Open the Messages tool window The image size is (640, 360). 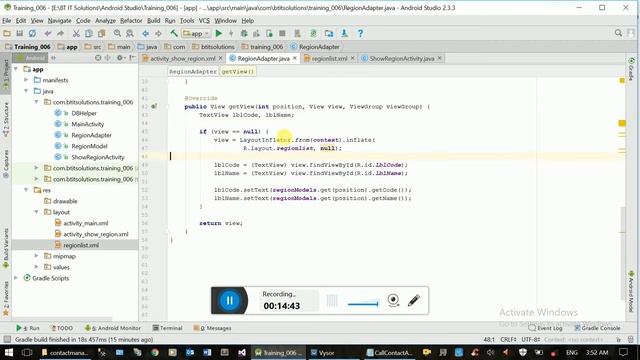tap(212, 328)
